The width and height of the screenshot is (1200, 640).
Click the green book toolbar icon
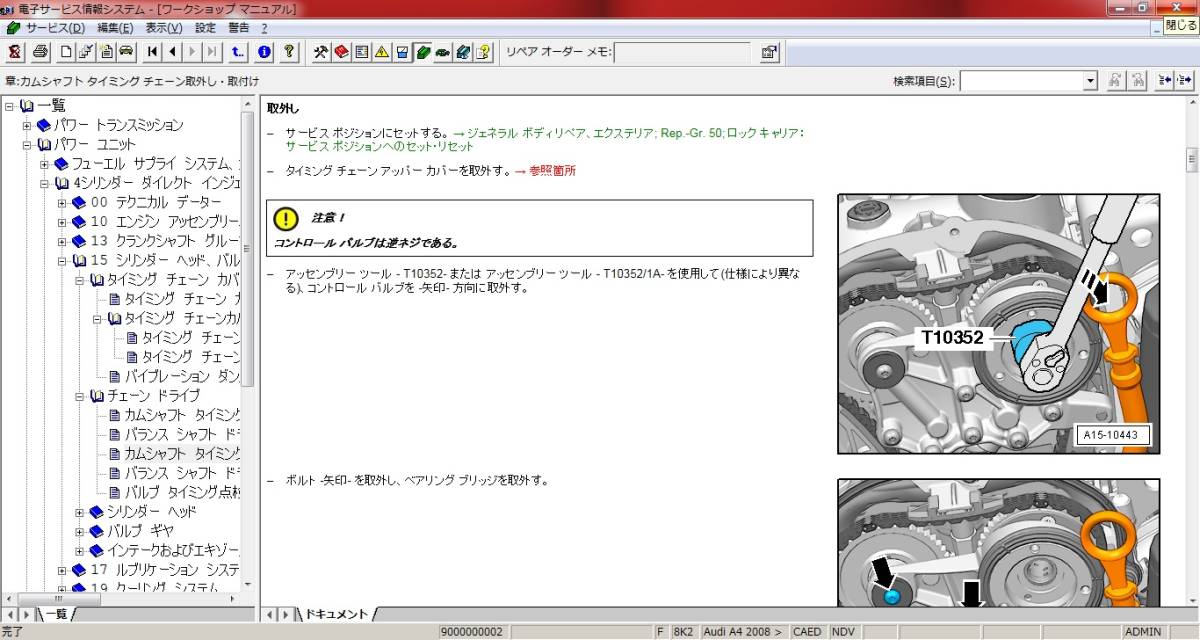[423, 52]
